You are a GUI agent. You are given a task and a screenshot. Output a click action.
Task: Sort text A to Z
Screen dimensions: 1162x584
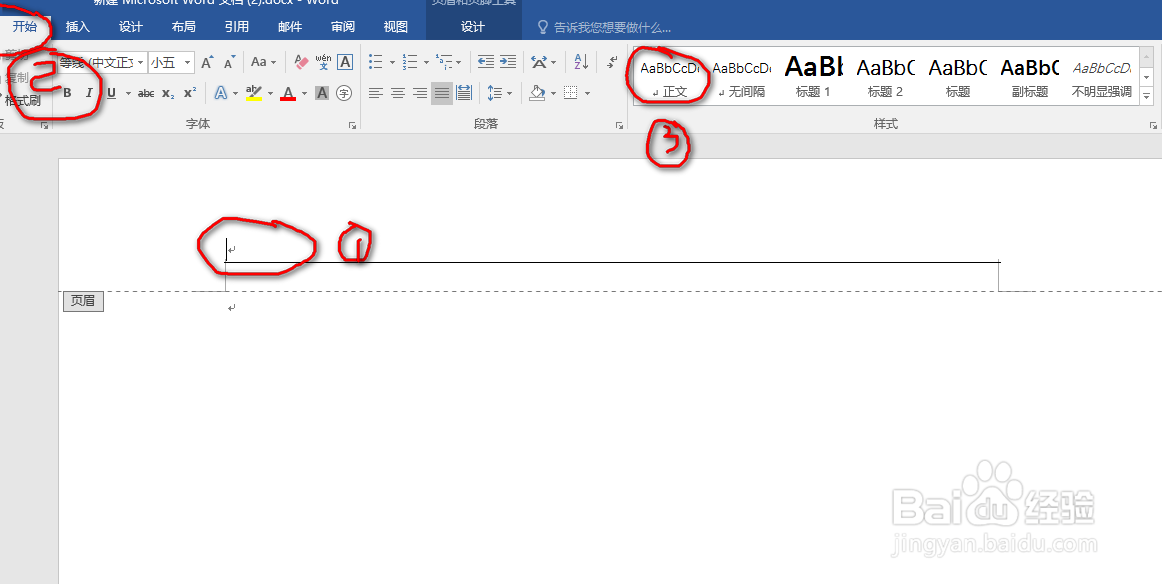coord(582,62)
